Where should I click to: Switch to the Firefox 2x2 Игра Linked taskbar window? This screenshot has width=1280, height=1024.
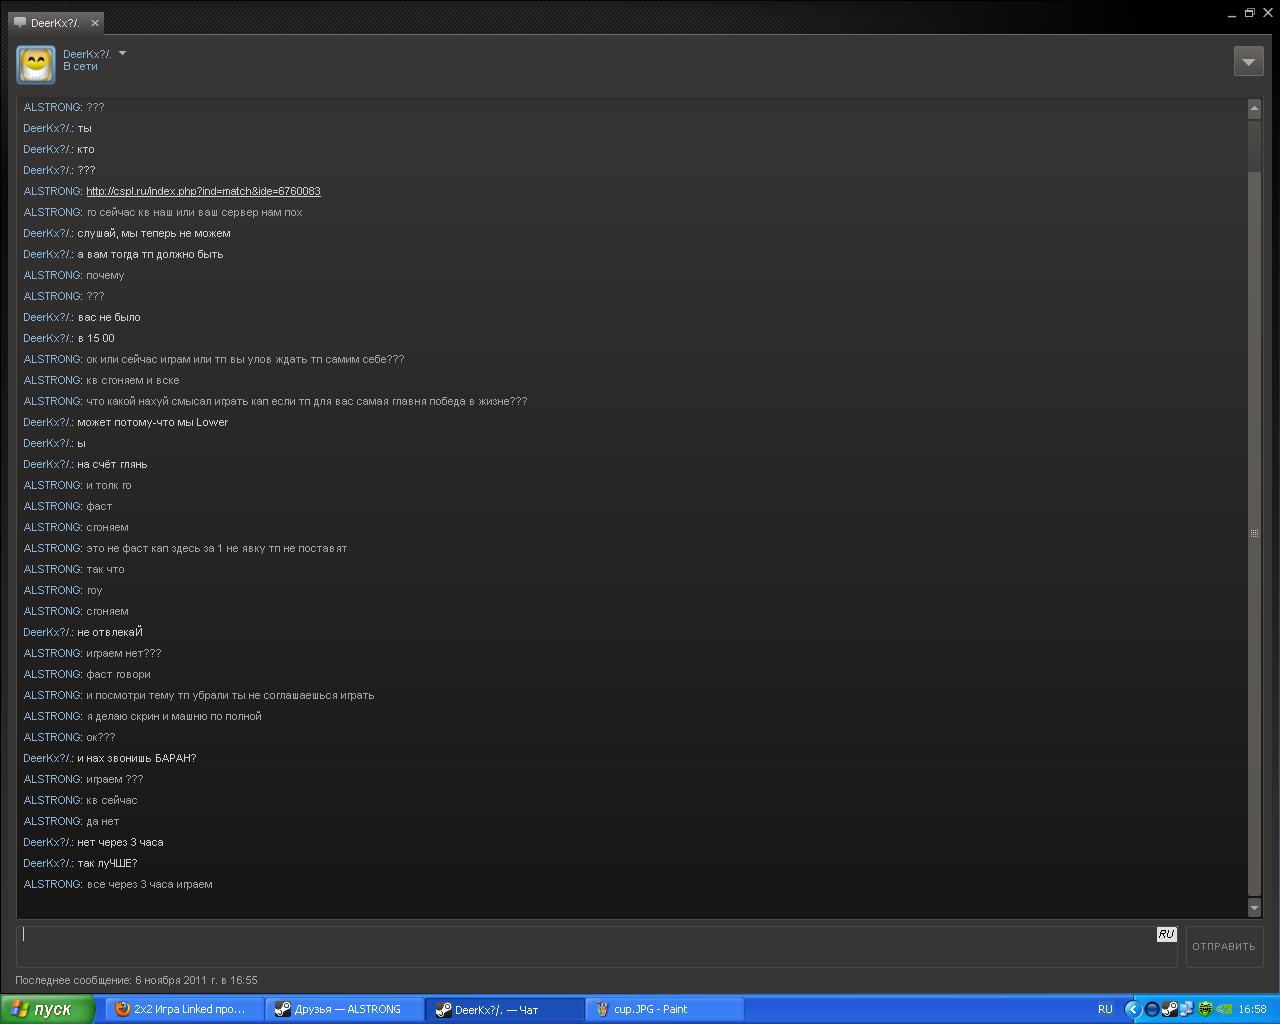click(x=184, y=1009)
